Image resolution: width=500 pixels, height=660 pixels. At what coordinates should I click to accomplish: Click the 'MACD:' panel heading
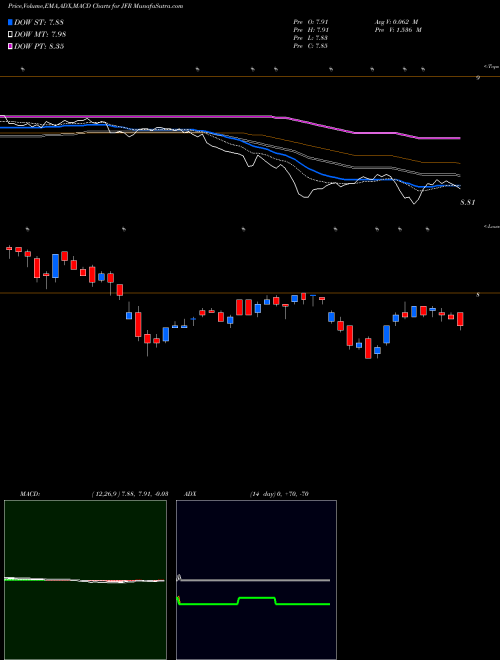(x=30, y=494)
